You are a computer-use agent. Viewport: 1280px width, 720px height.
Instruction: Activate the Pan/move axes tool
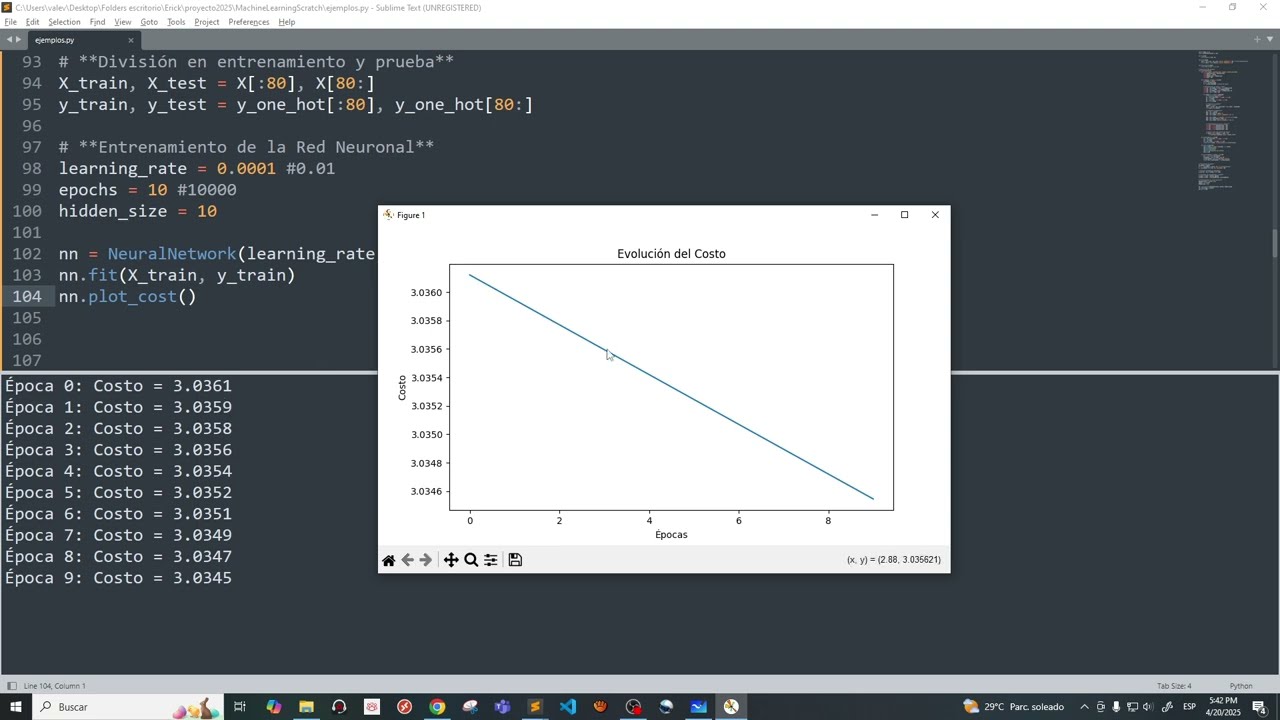click(451, 560)
